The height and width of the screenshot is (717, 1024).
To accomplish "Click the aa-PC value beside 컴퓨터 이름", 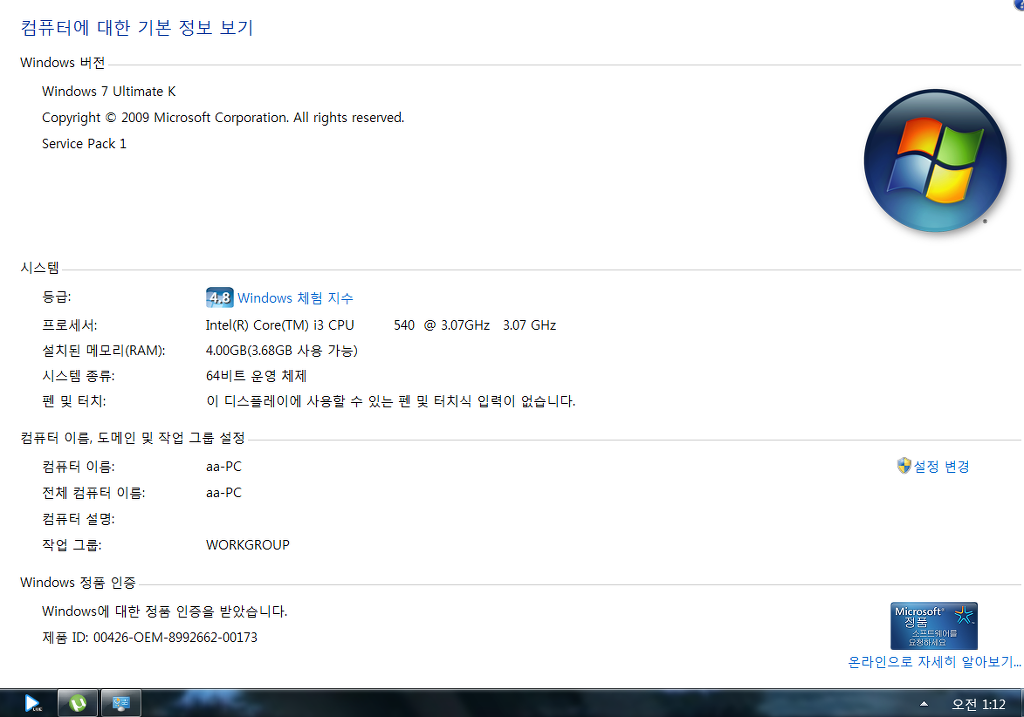I will pyautogui.click(x=223, y=466).
